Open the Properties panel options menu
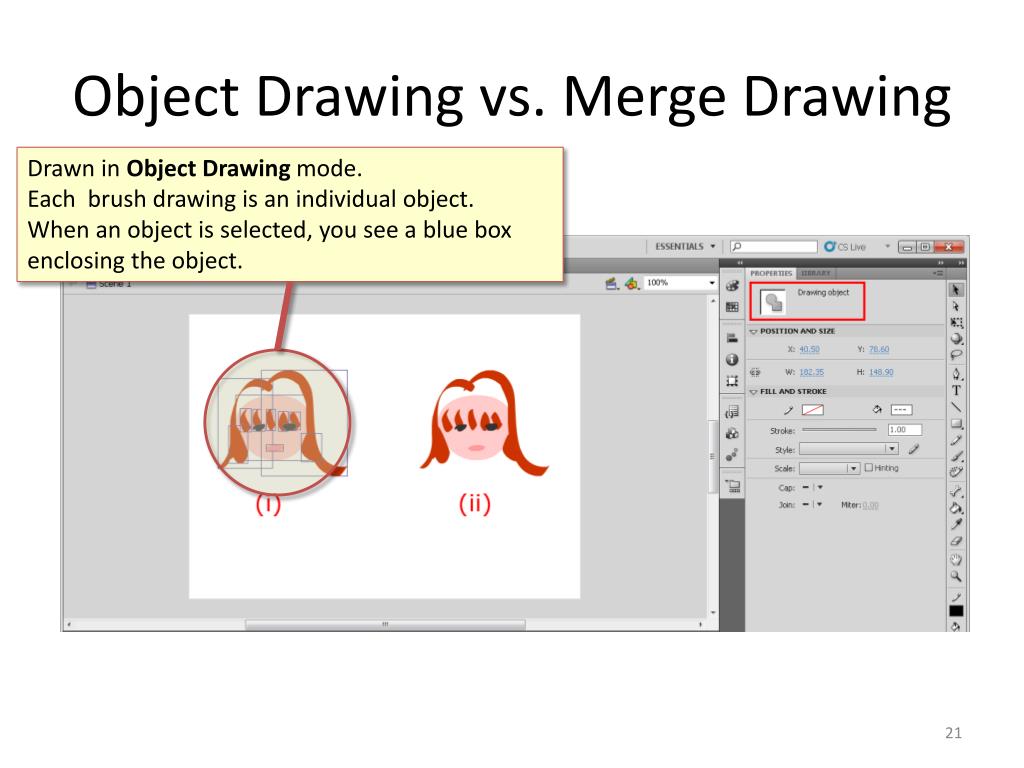Viewport: 1024px width, 768px height. click(x=938, y=273)
